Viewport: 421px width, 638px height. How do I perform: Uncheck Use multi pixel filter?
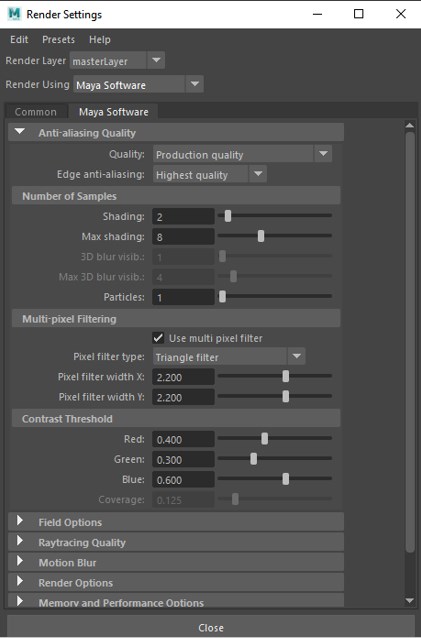[158, 338]
